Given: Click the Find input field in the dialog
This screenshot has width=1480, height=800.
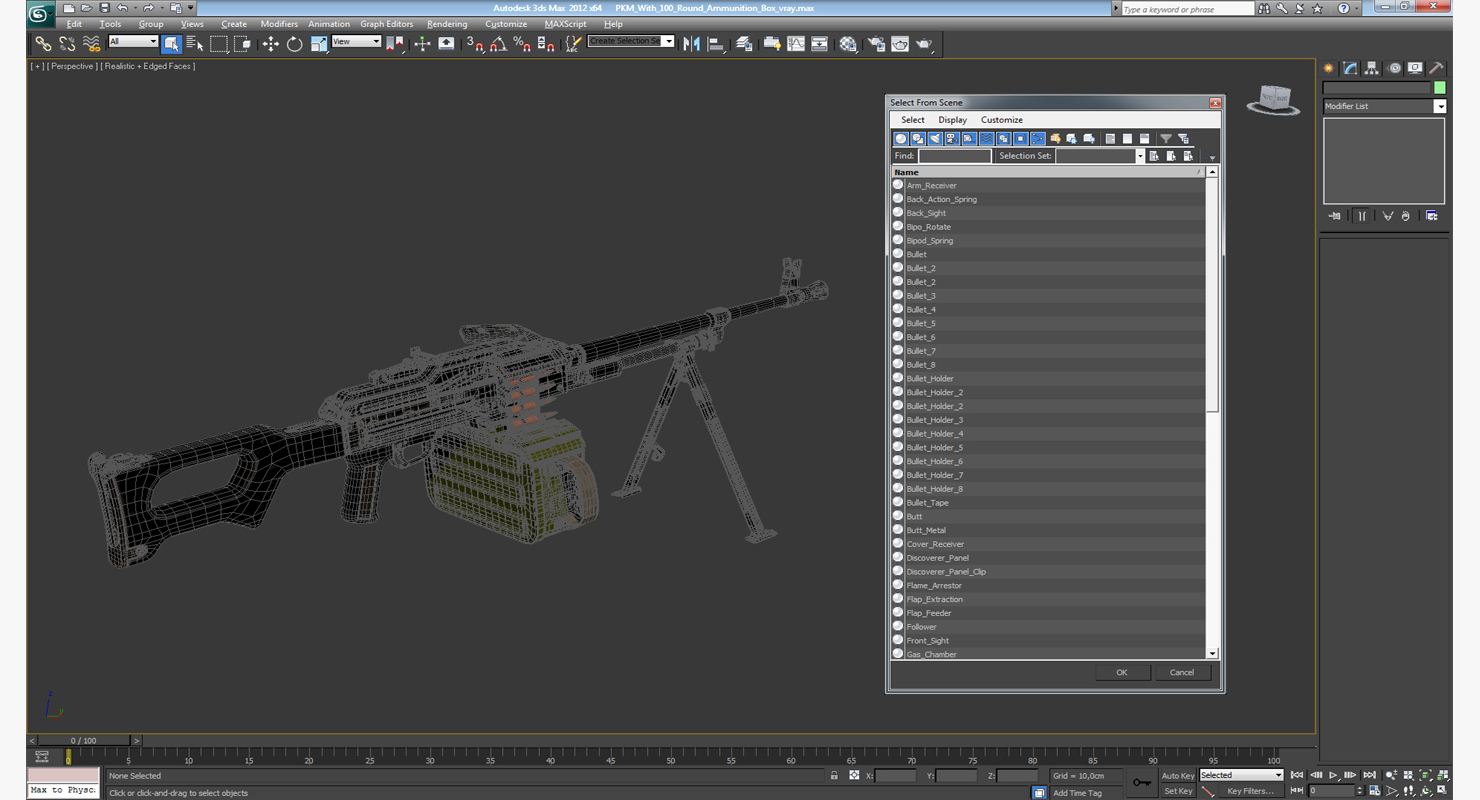Looking at the screenshot, I should [955, 156].
